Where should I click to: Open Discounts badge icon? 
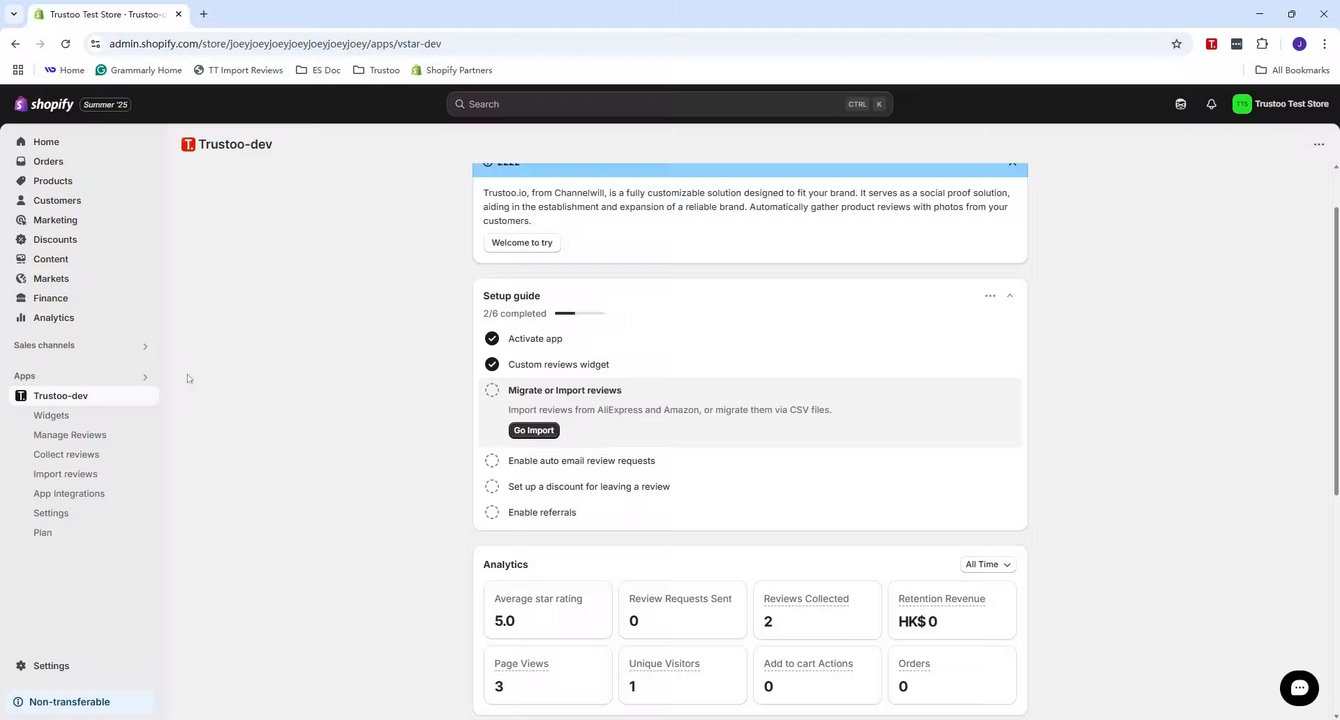20,239
